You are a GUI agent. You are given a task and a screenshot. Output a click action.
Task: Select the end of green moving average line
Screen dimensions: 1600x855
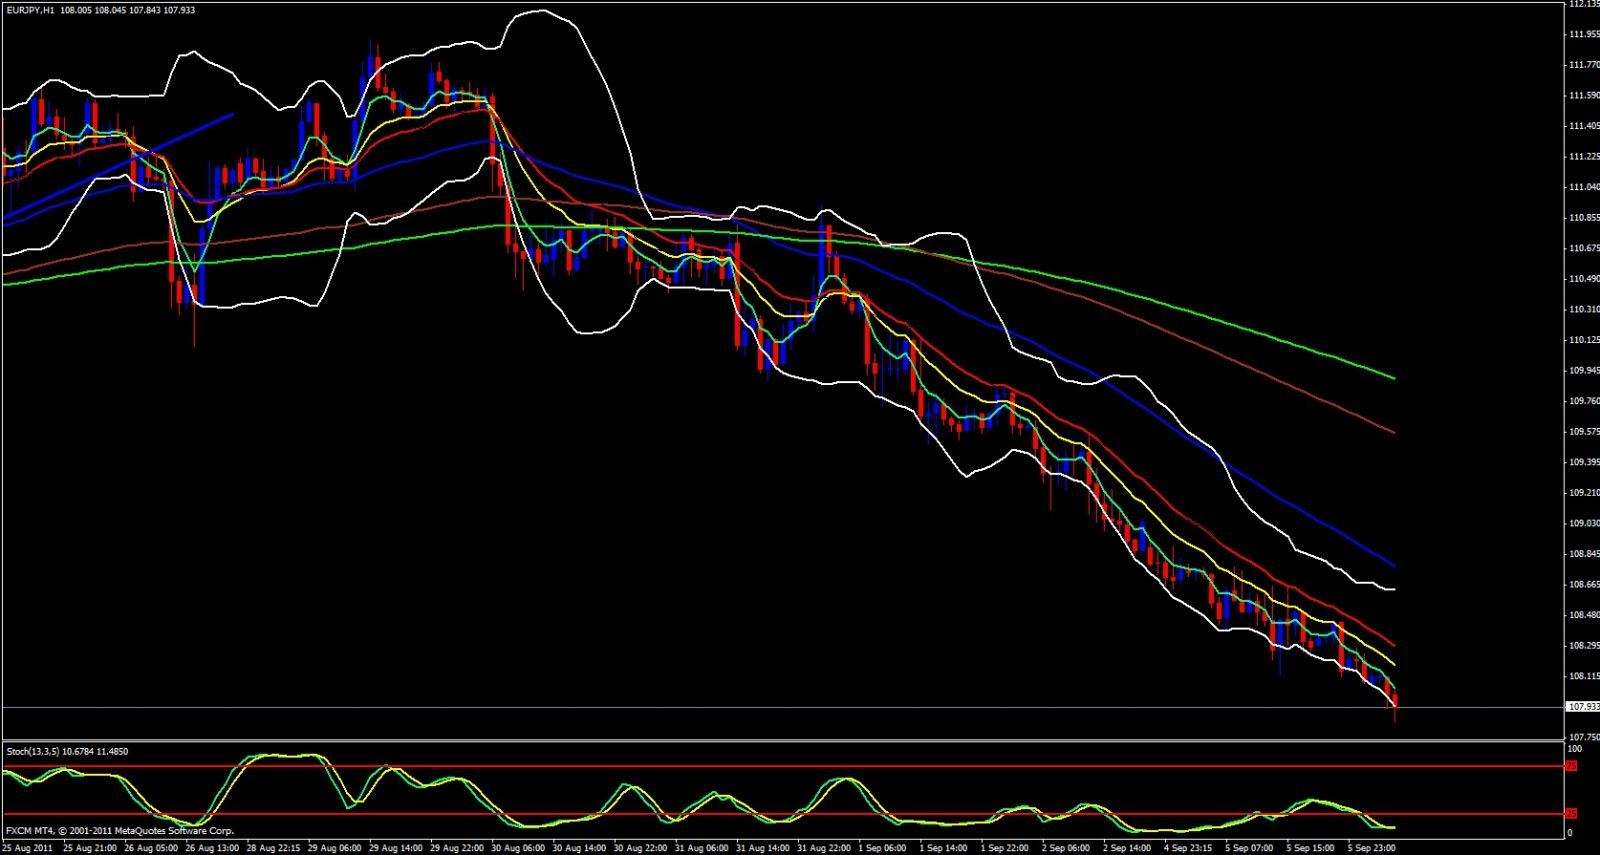pyautogui.click(x=1393, y=378)
